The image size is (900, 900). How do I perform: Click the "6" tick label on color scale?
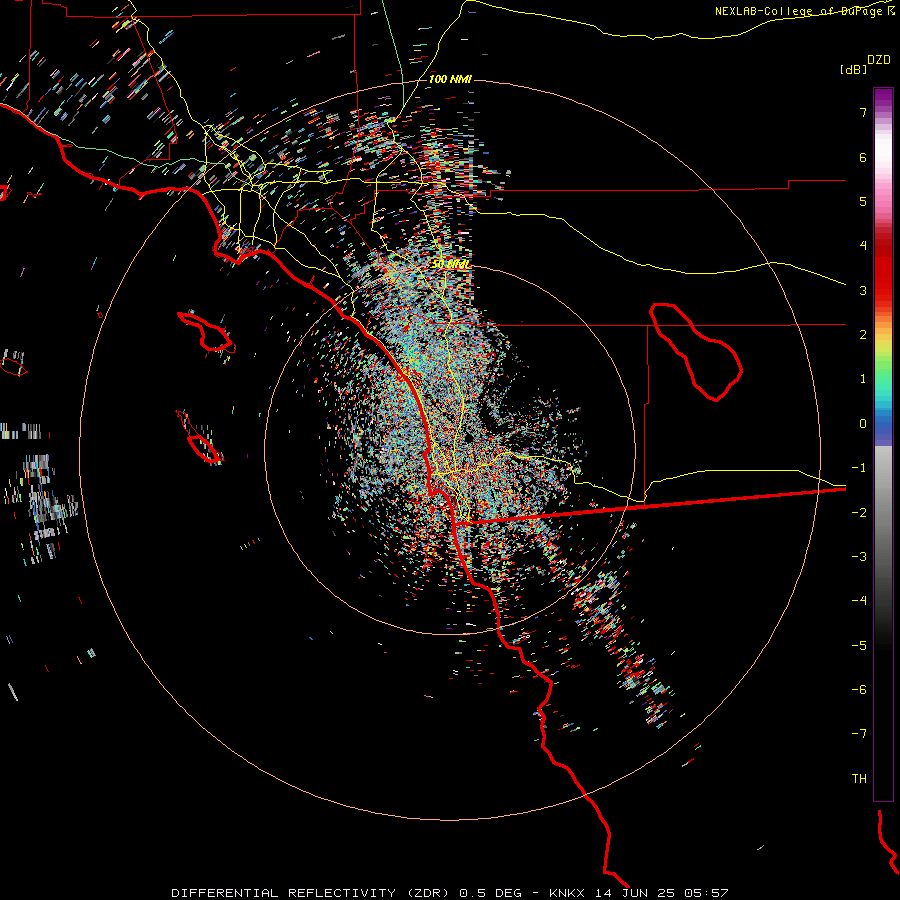863,157
